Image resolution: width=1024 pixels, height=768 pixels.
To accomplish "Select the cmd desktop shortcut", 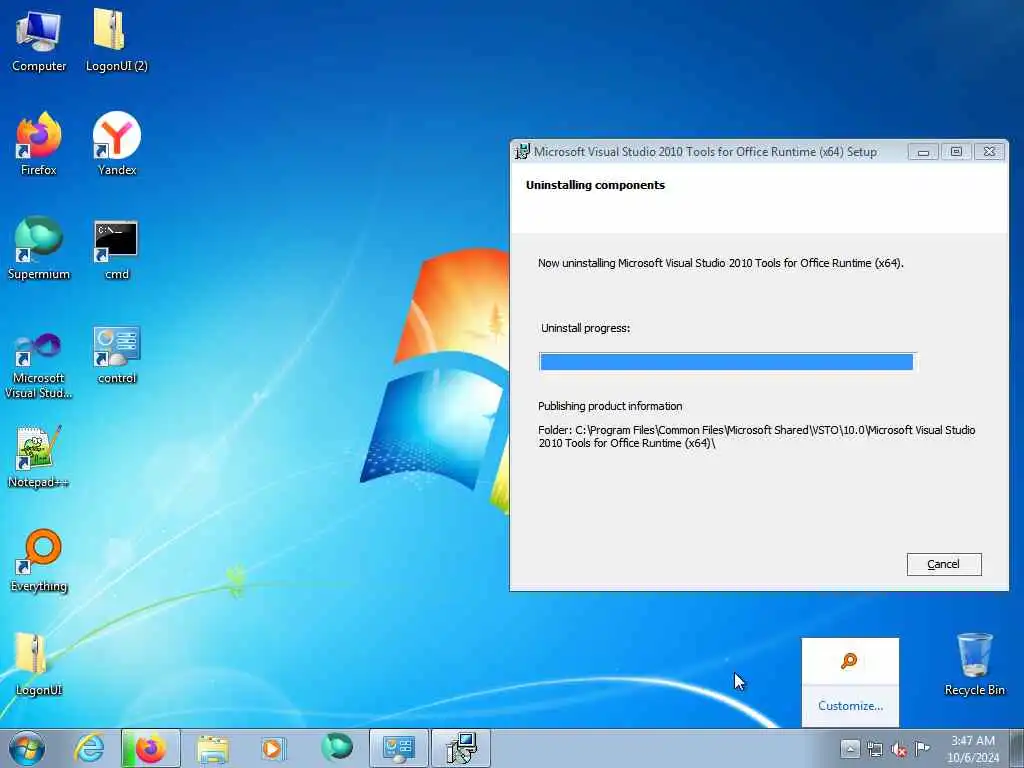I will tap(116, 248).
